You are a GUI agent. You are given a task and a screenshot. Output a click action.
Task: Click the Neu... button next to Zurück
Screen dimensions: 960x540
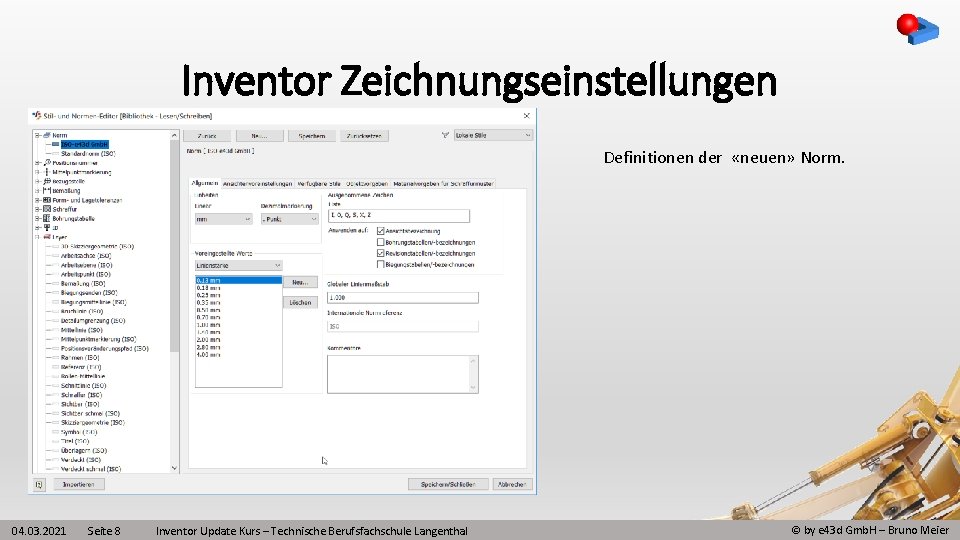point(260,136)
